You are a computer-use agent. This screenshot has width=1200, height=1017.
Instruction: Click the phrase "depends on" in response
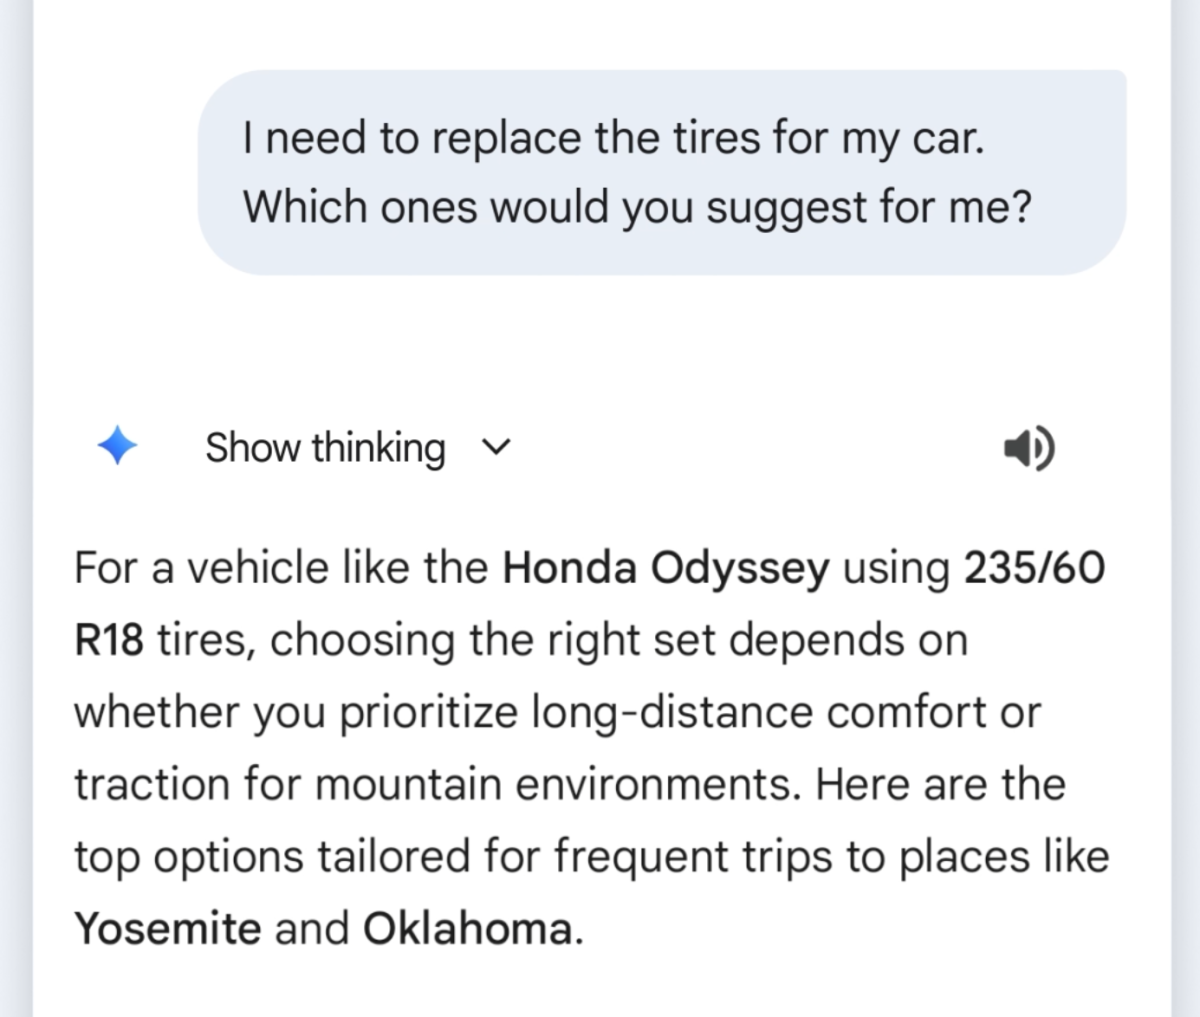click(848, 640)
